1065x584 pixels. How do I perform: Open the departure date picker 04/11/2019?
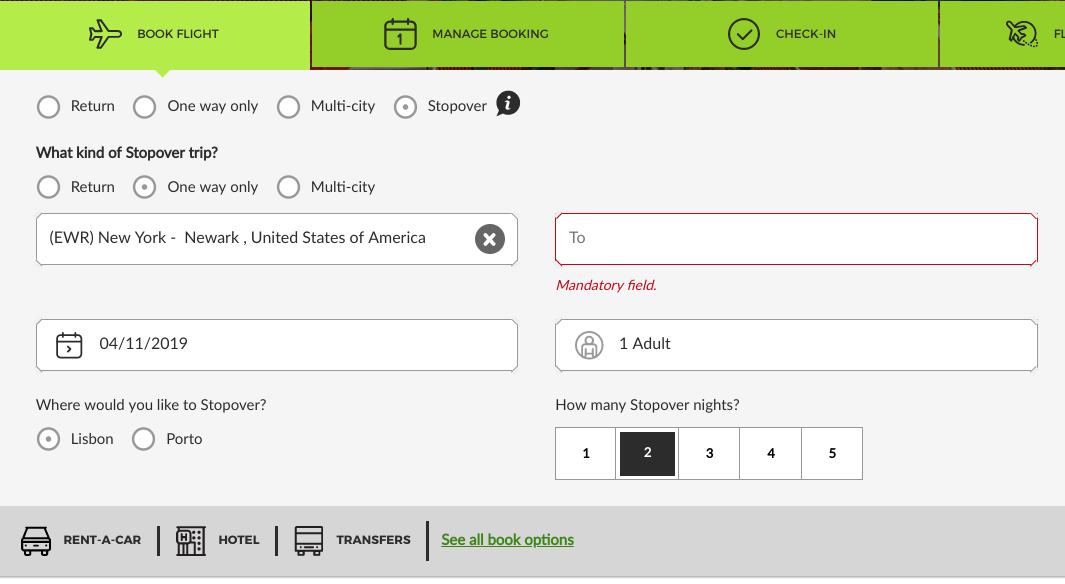277,345
